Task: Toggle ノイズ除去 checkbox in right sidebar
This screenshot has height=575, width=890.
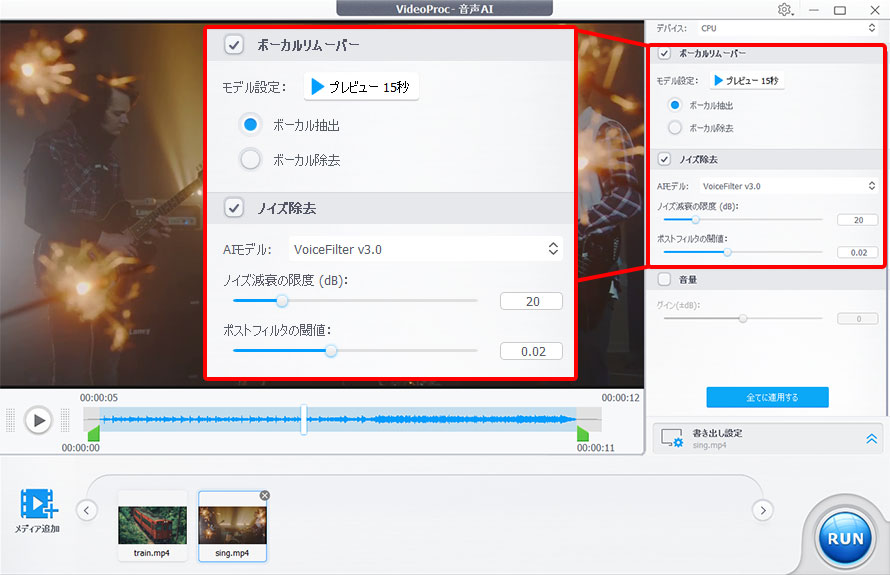Action: pos(664,160)
